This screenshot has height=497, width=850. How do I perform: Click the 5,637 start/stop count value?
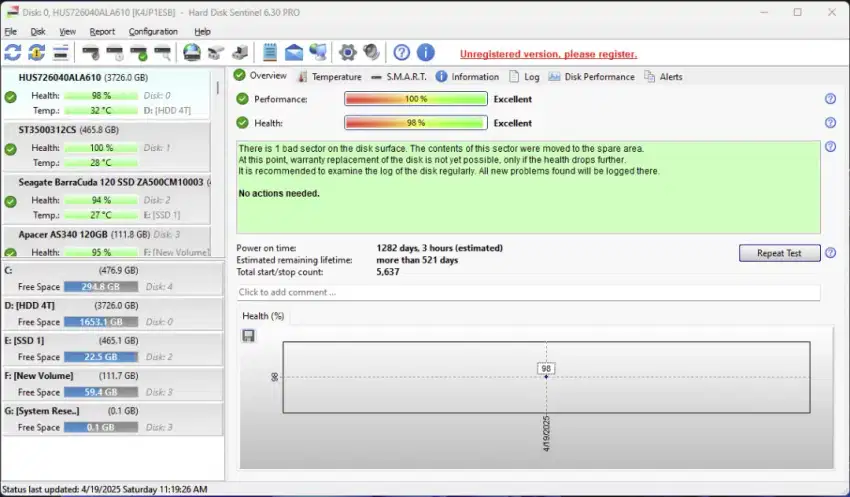pos(388,272)
